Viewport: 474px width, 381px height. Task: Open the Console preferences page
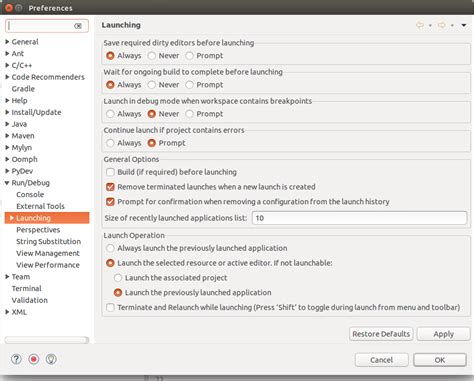30,194
